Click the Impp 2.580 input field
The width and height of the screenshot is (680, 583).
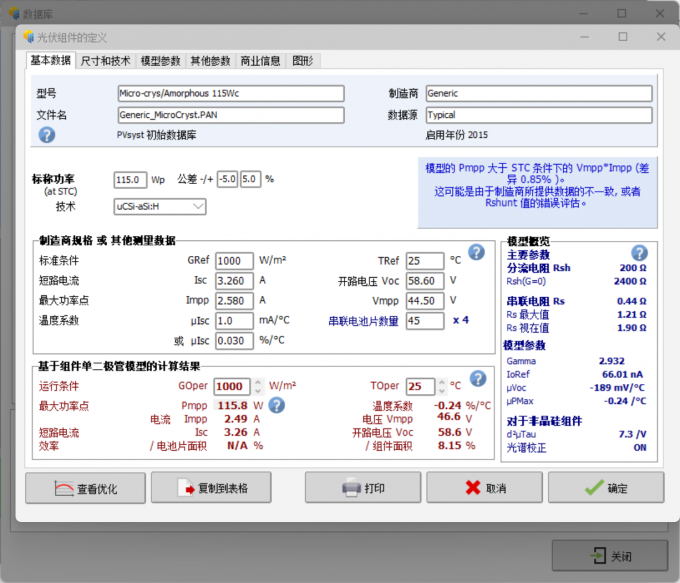pyautogui.click(x=234, y=301)
